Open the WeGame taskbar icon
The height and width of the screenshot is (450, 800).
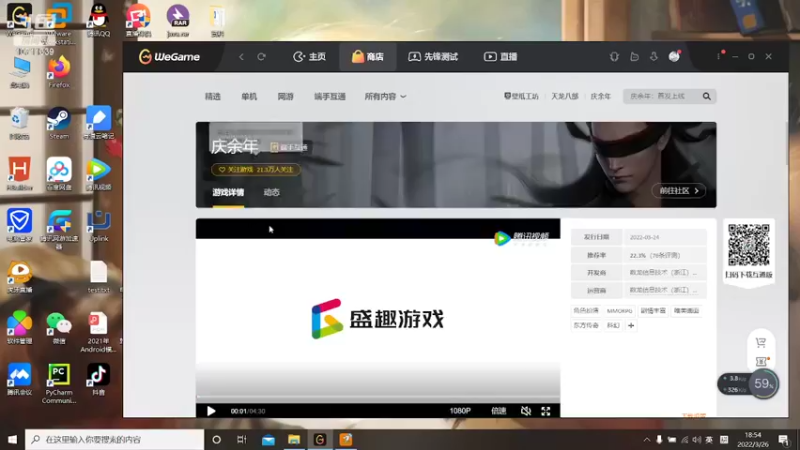[x=320, y=439]
